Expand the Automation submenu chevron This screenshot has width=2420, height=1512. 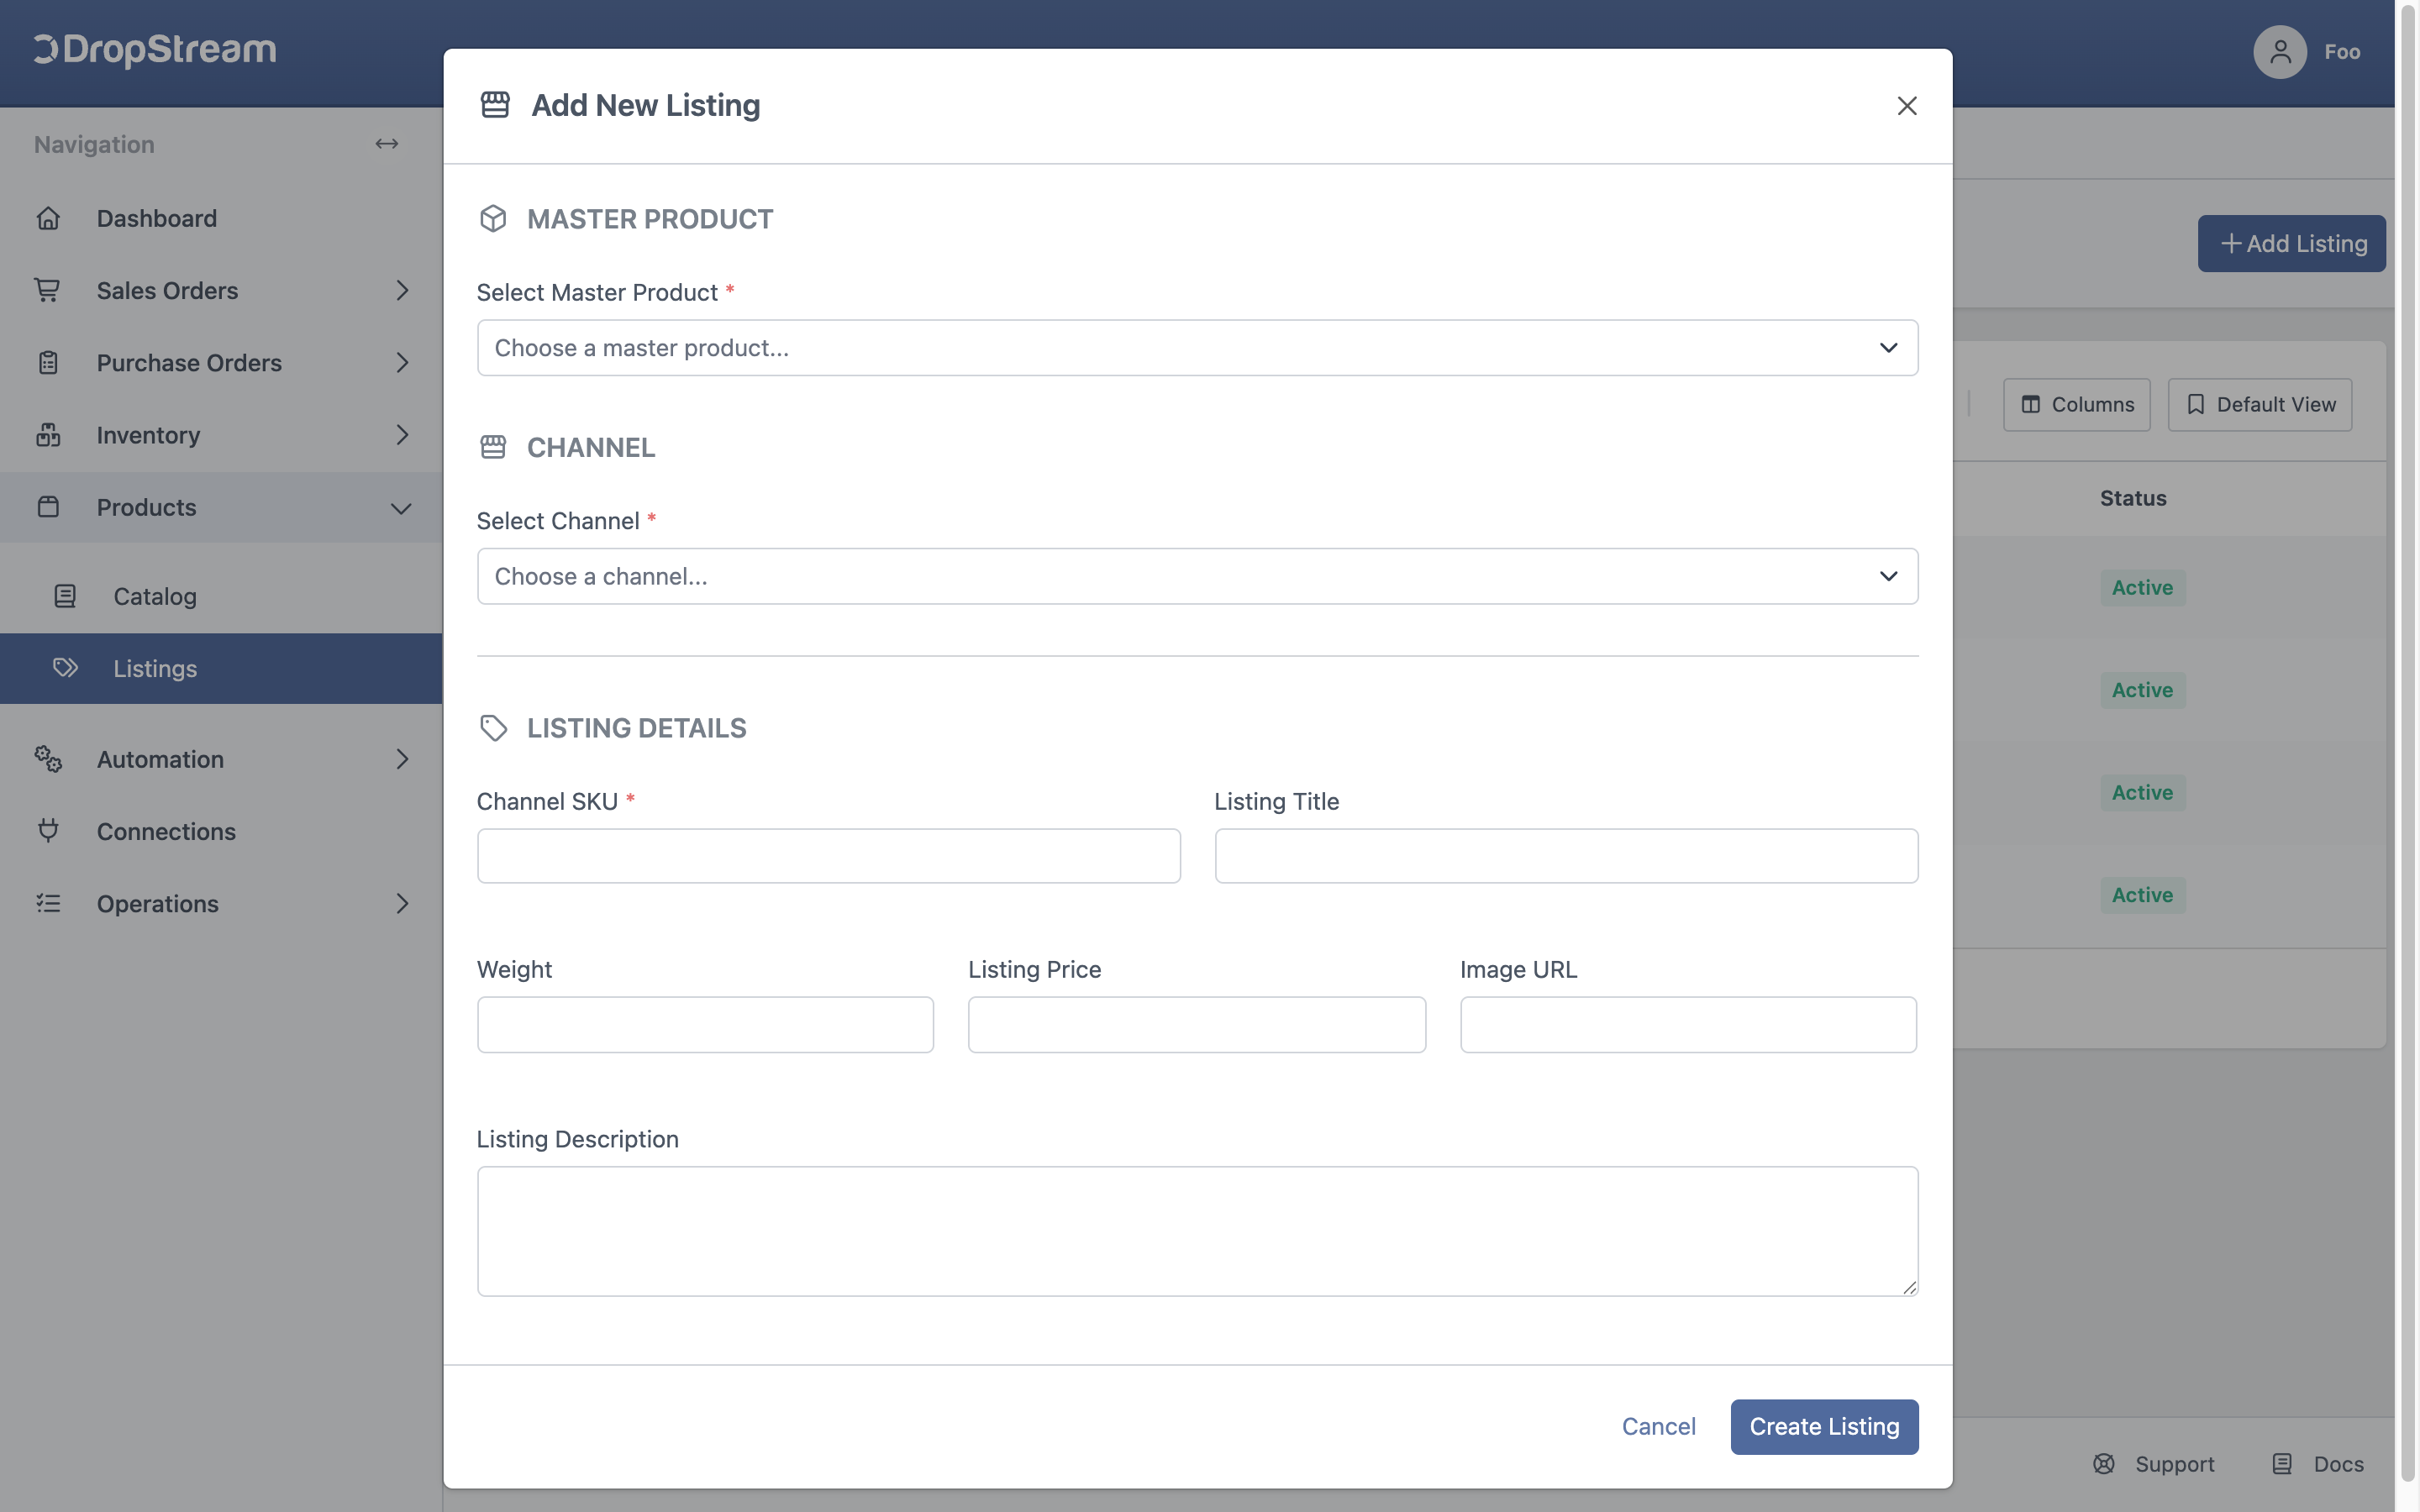click(x=402, y=759)
